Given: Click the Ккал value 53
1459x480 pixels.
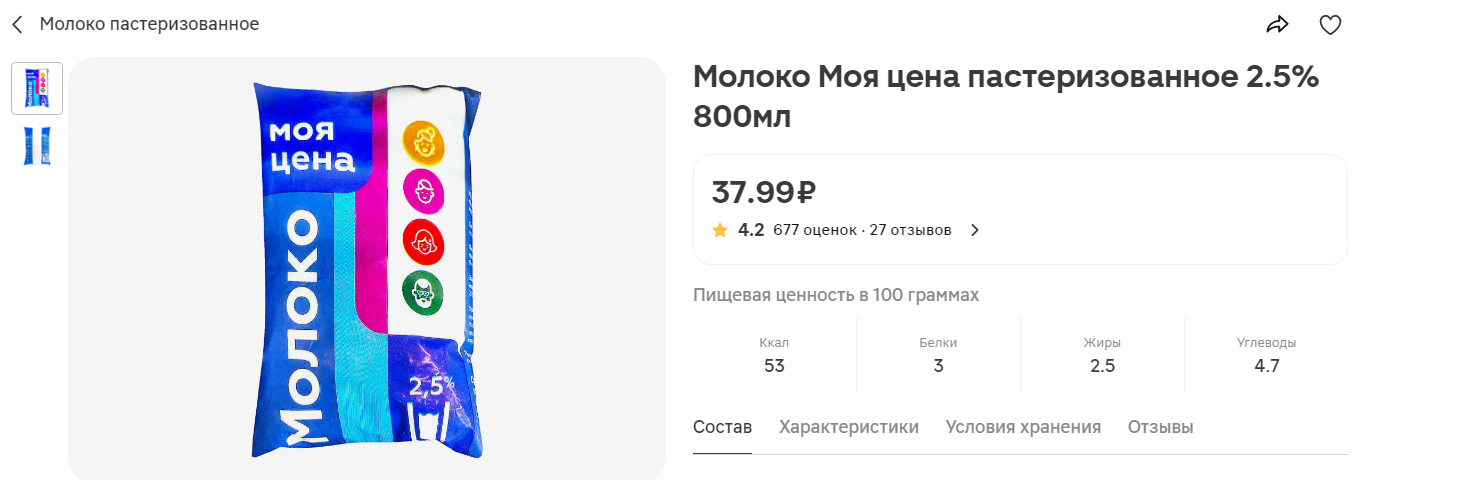Looking at the screenshot, I should (x=774, y=365).
